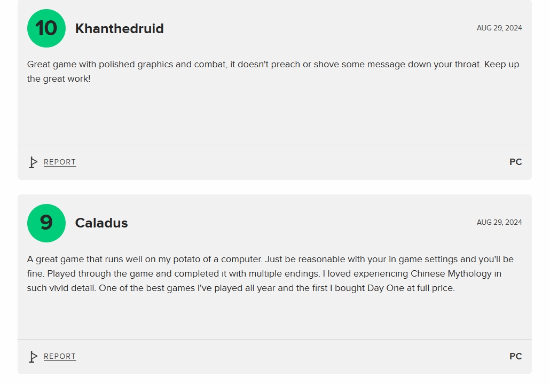The image size is (550, 385).
Task: Click the flag icon in Caladus's review
Action: (x=33, y=357)
